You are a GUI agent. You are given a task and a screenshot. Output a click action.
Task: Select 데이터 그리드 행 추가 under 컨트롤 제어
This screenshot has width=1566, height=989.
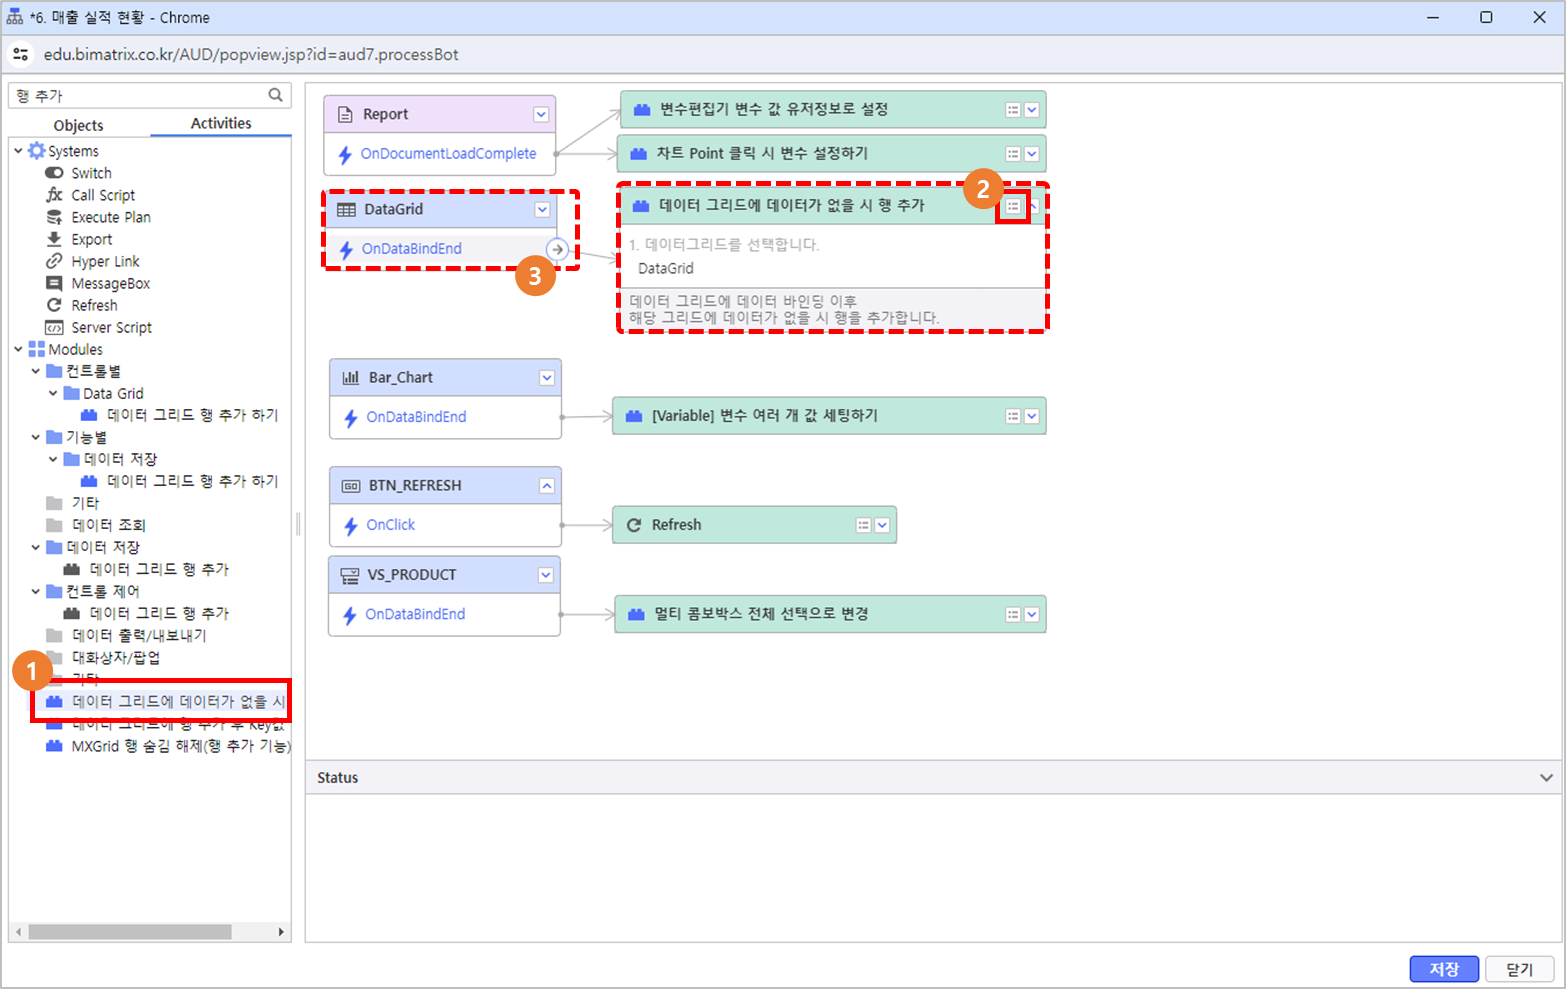tap(146, 613)
